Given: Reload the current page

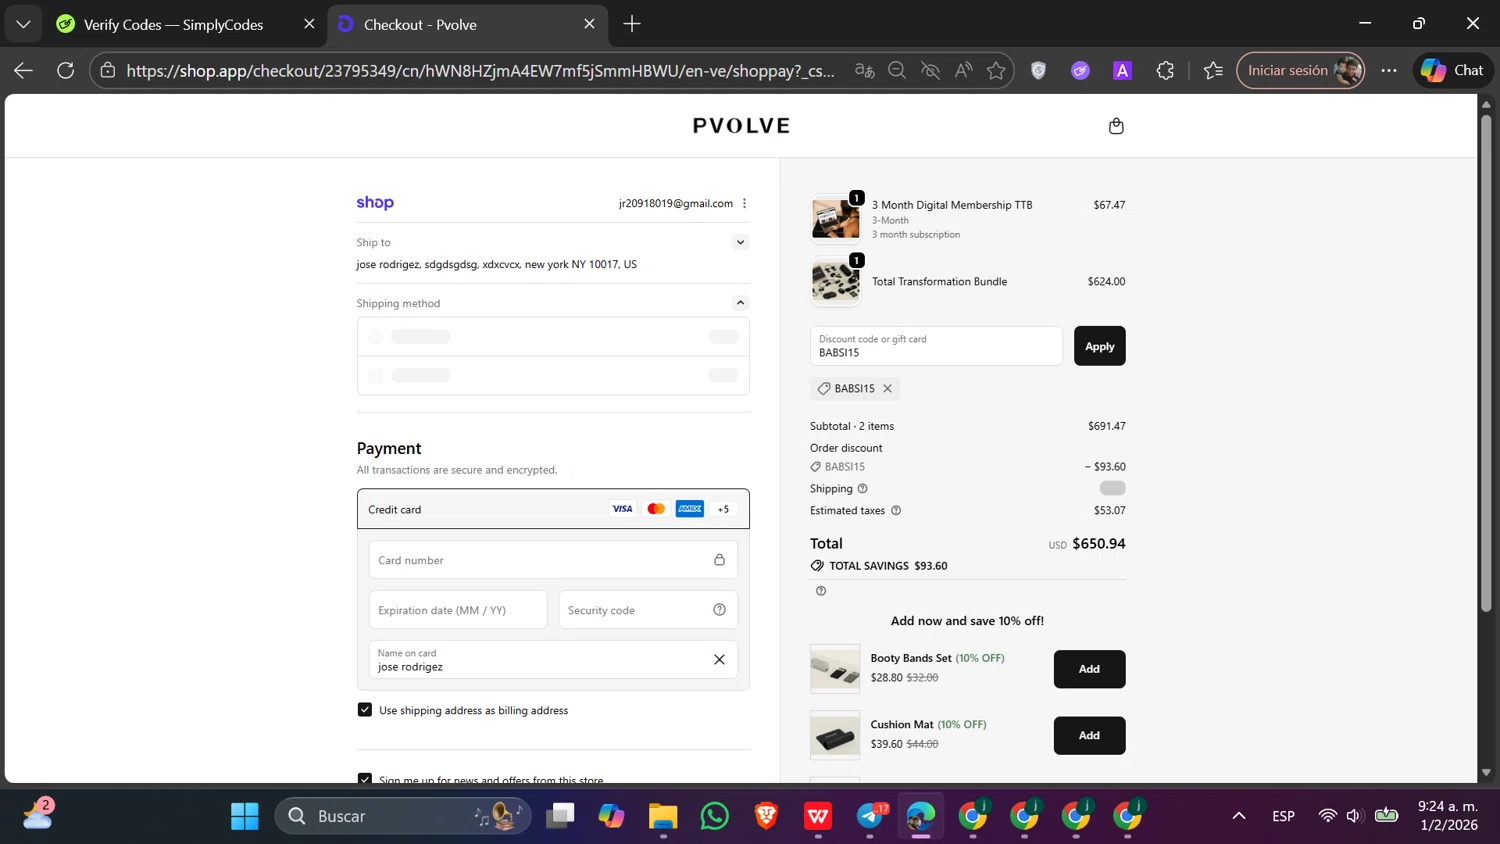Looking at the screenshot, I should [x=66, y=70].
